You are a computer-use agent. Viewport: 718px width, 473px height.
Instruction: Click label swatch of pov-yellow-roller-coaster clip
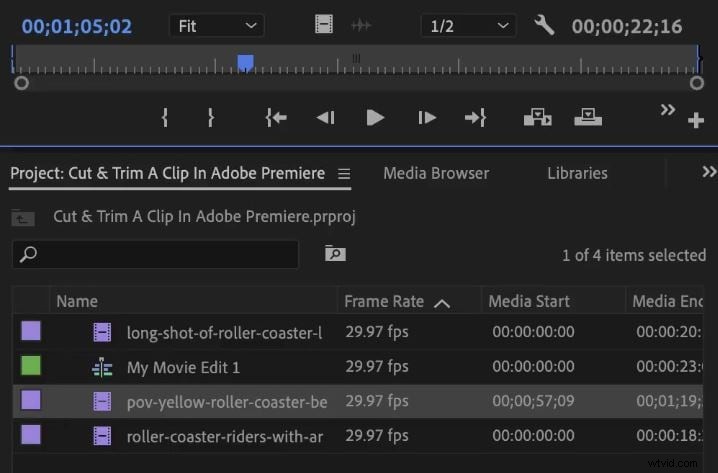pyautogui.click(x=31, y=400)
